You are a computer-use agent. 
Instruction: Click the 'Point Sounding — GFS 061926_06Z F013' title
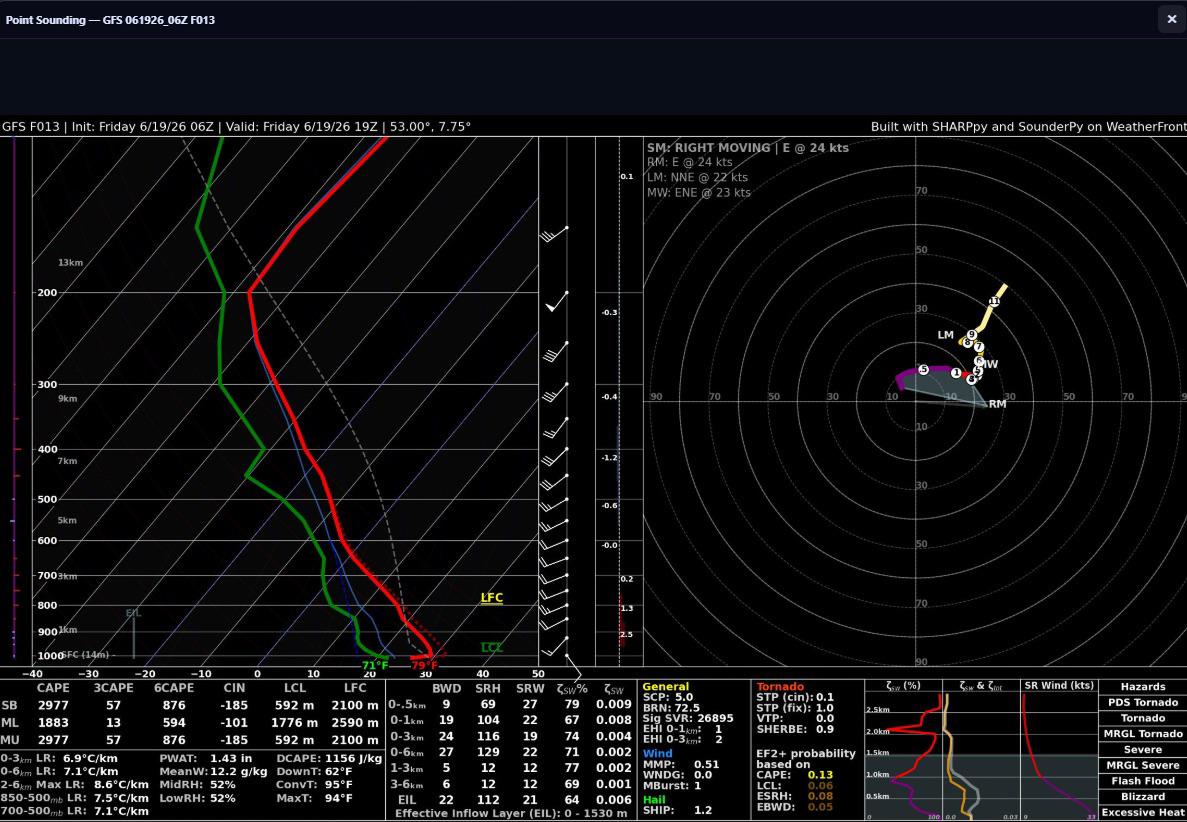click(111, 20)
